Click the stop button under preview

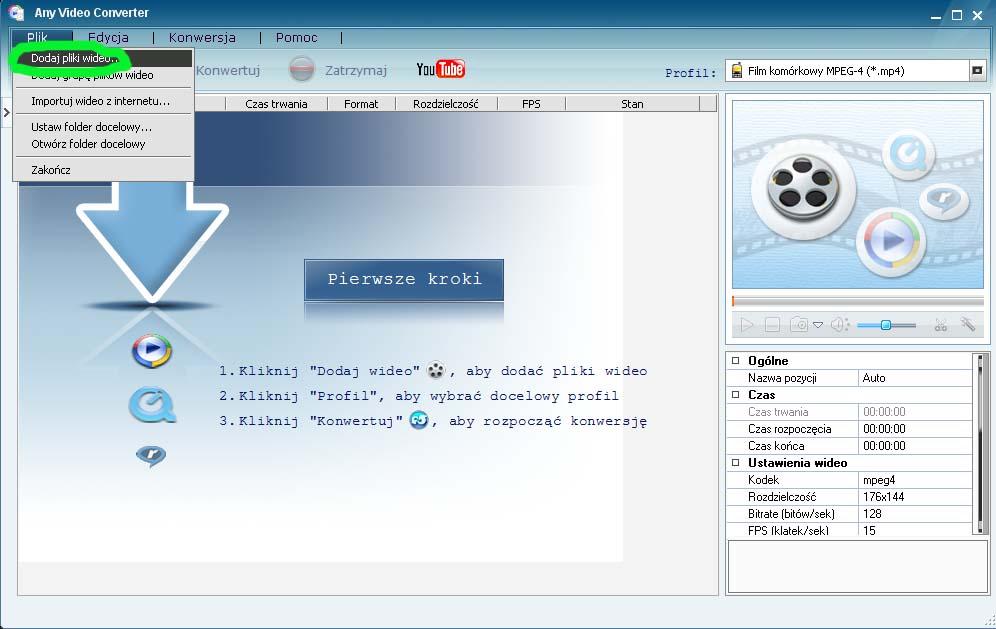click(x=772, y=325)
